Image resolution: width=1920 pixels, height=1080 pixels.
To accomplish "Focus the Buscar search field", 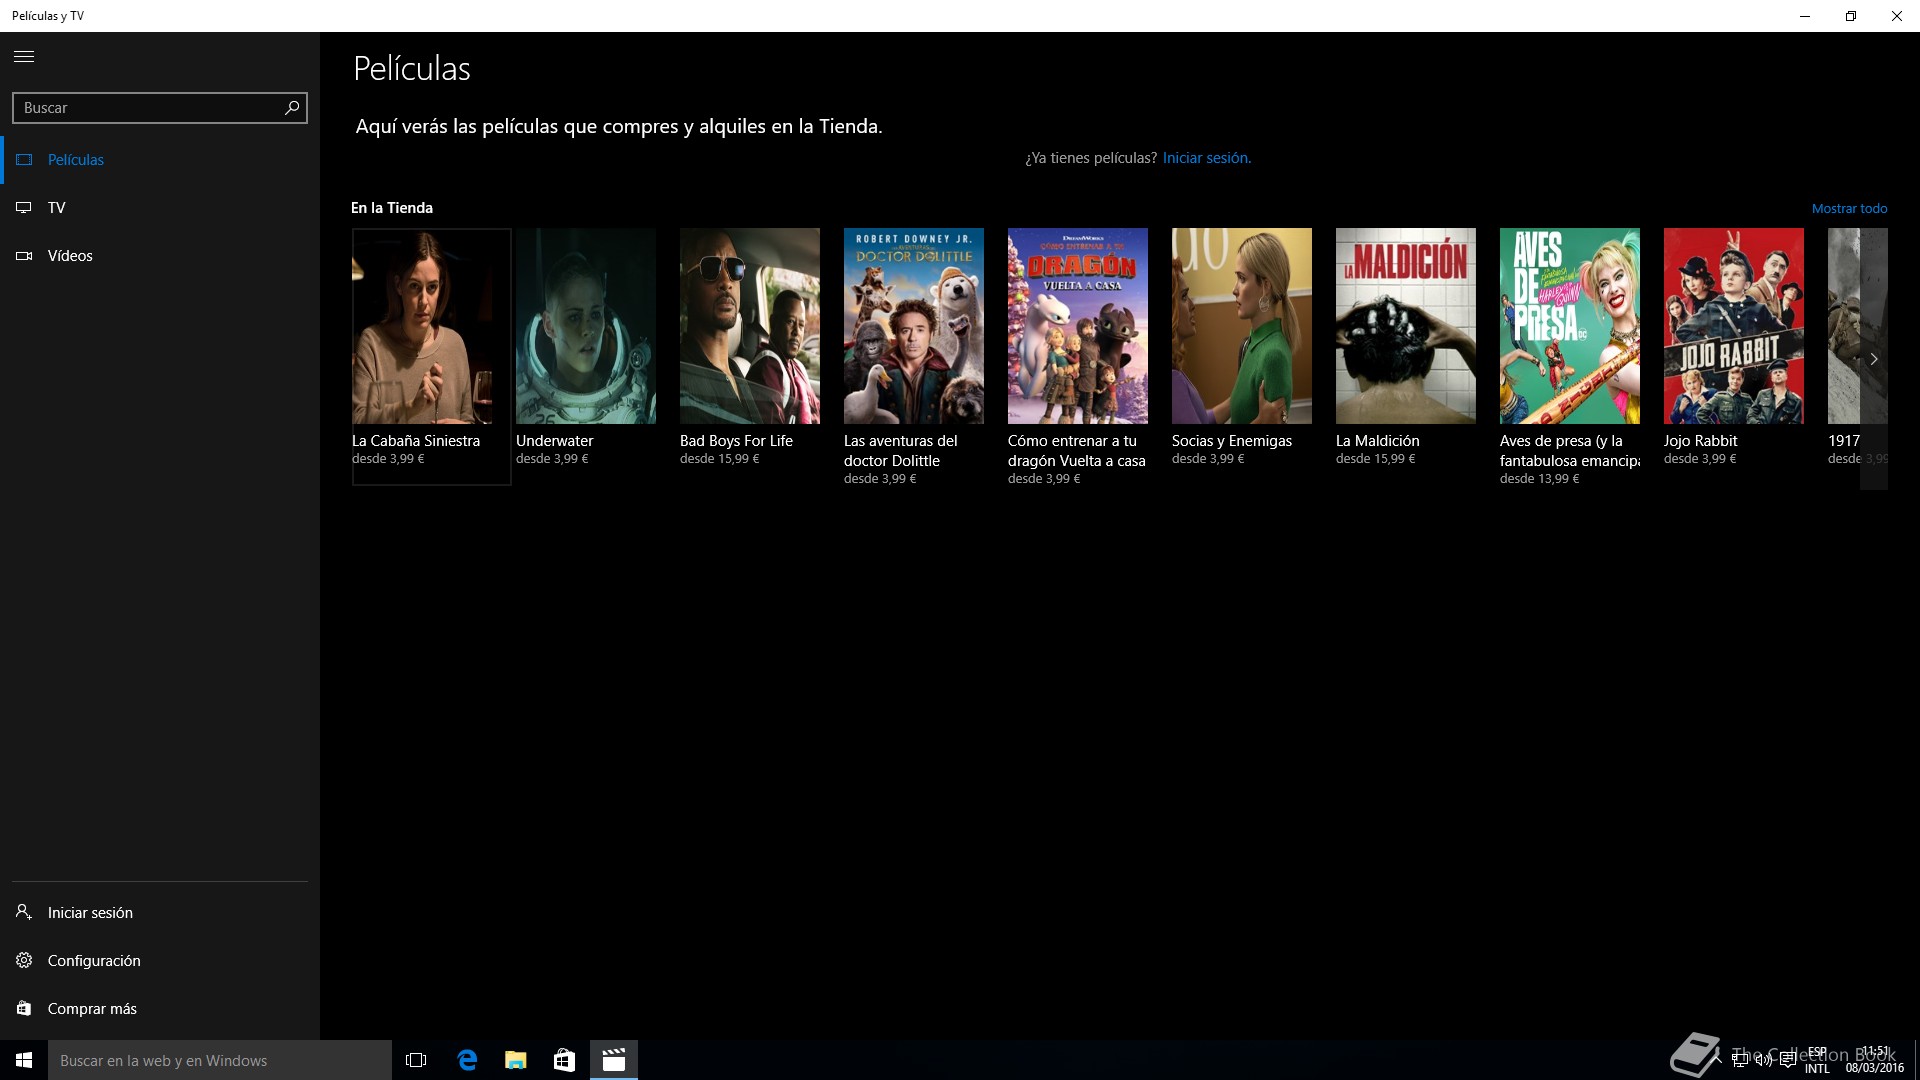I will 160,108.
